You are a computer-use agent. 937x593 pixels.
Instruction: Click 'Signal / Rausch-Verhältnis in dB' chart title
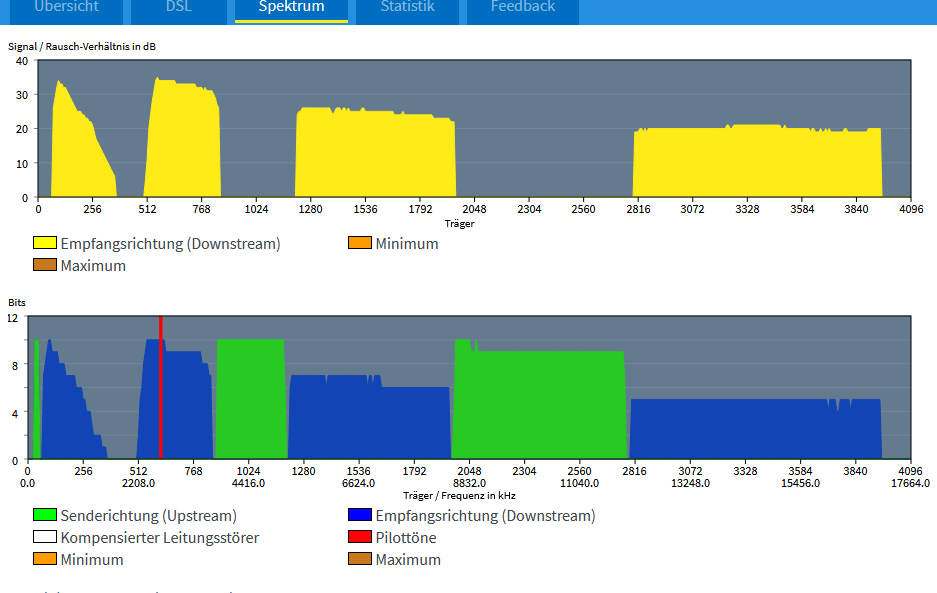[82, 47]
